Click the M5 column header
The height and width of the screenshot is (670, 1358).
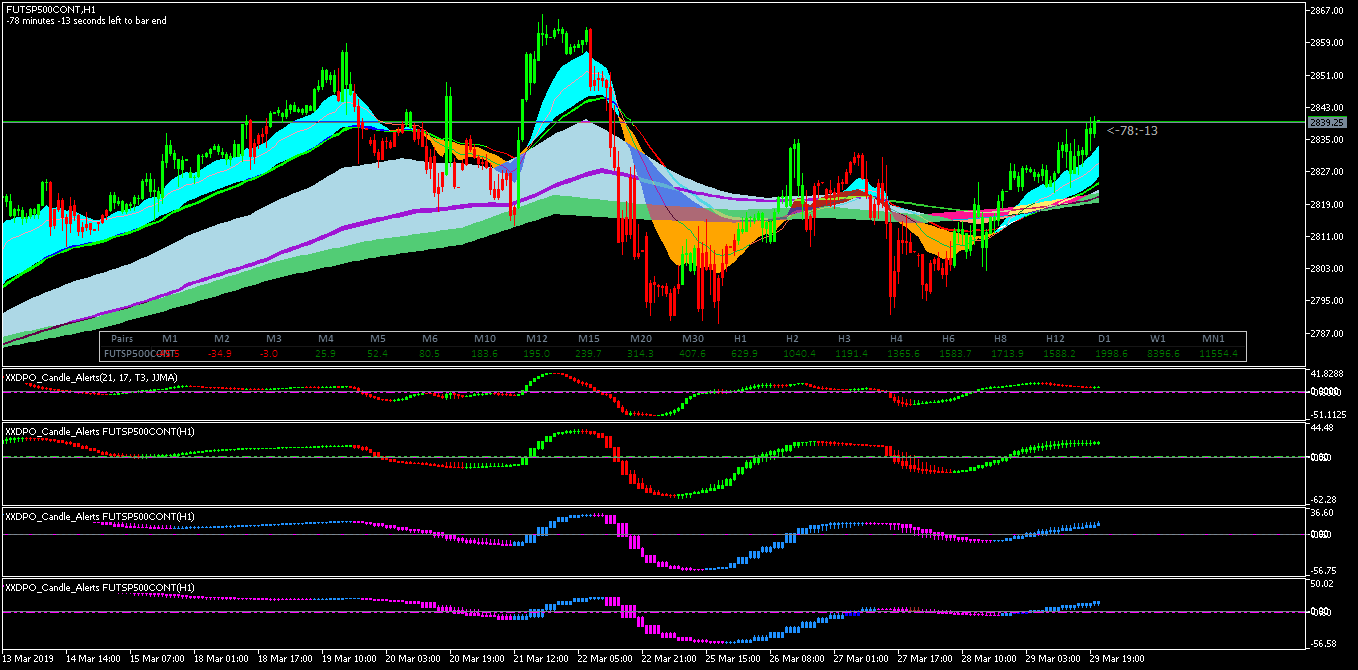377,339
